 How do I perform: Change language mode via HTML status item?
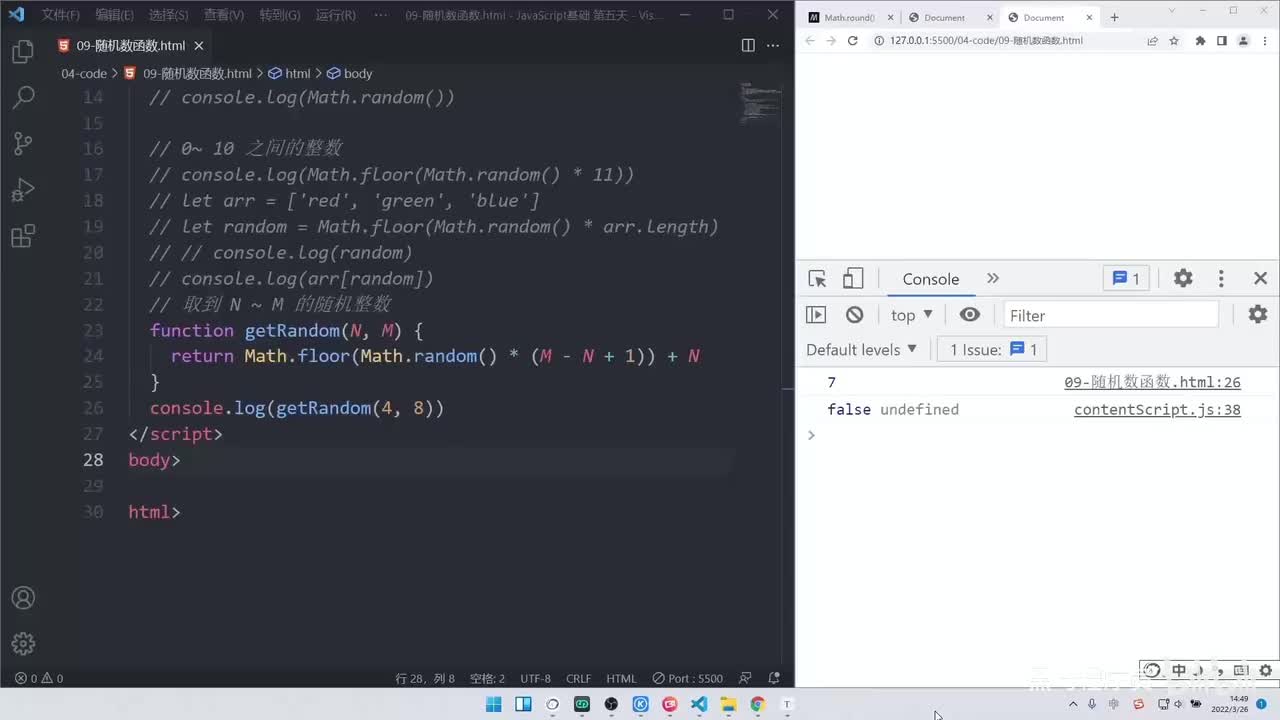coord(621,678)
